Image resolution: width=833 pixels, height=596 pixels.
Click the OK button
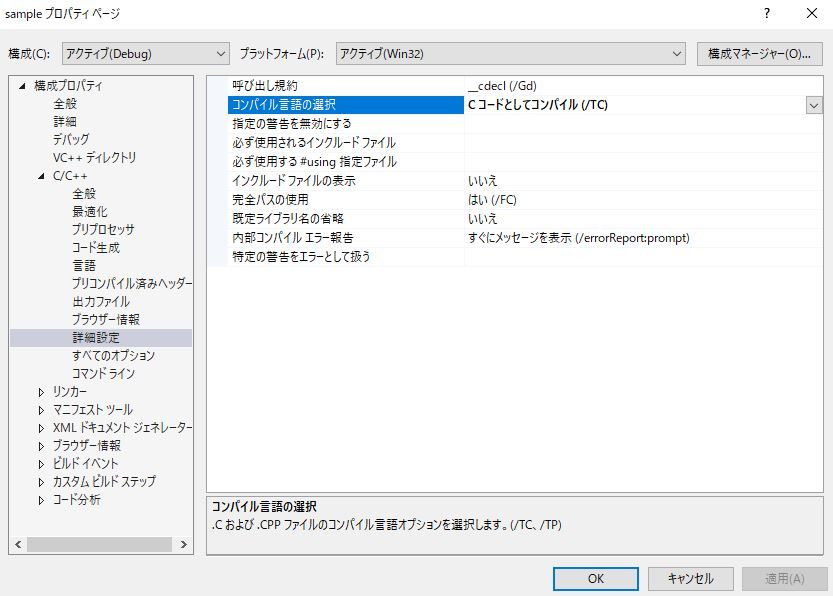594,578
